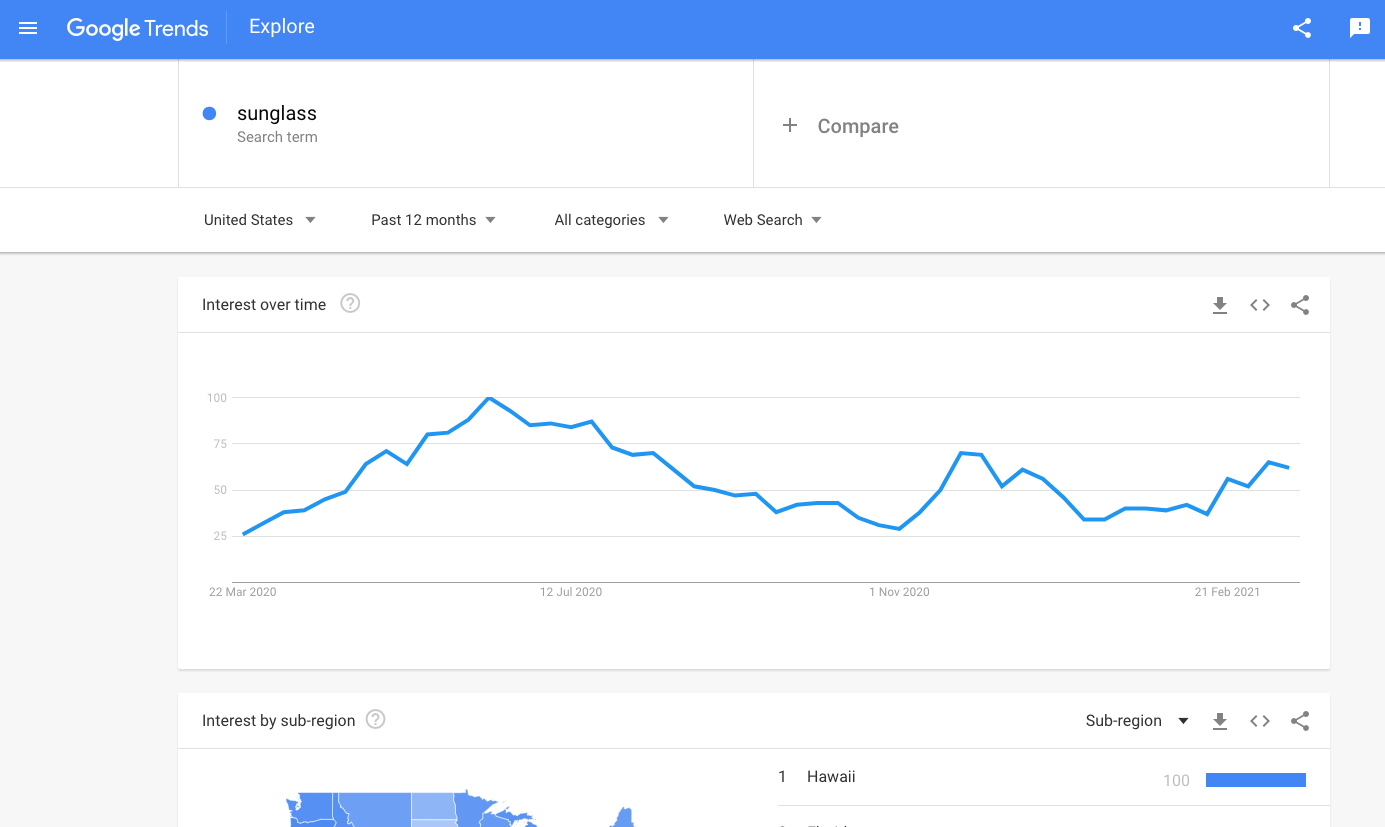
Task: Expand the All categories dropdown
Action: [x=611, y=219]
